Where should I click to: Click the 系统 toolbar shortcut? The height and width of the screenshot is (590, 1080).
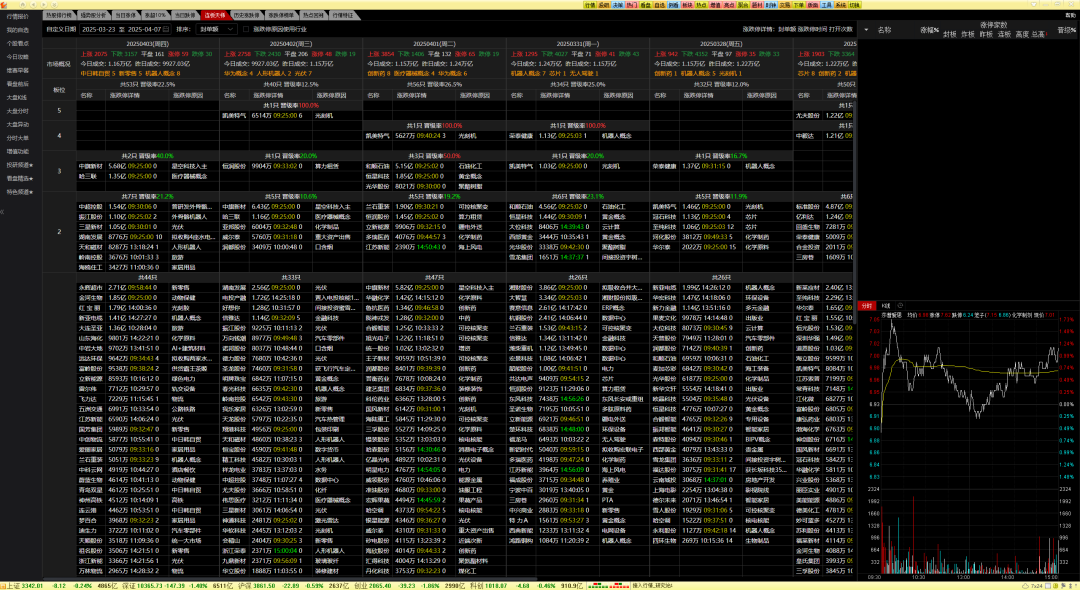(841, 4)
